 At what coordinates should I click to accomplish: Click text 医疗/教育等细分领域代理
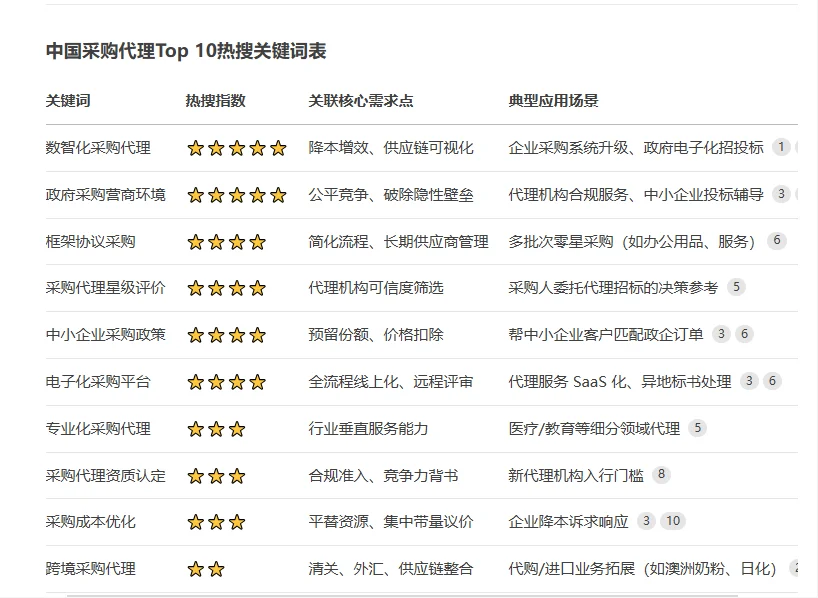(594, 428)
